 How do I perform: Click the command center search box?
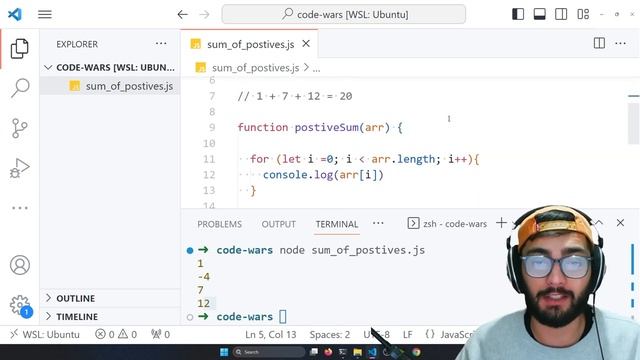pos(344,14)
